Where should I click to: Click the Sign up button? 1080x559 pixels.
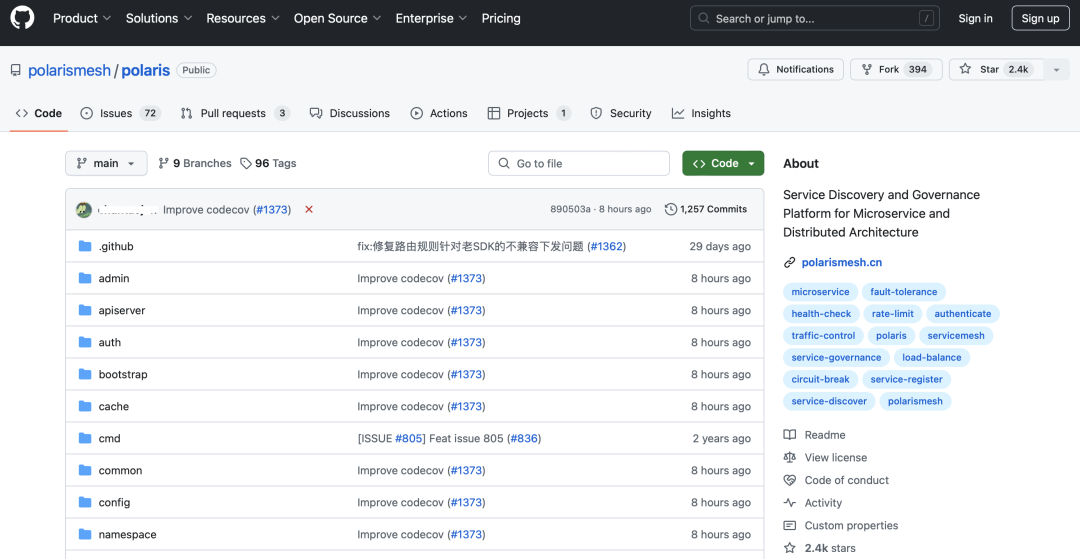point(1040,19)
